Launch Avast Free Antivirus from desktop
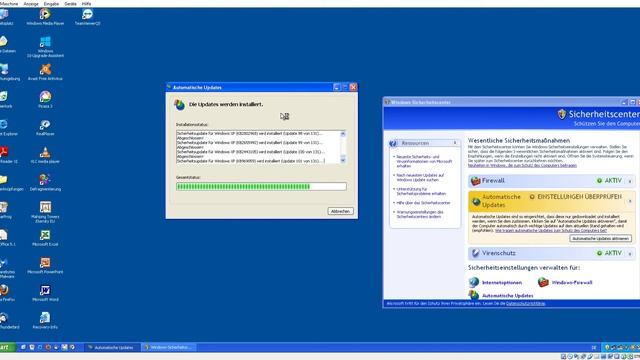 point(45,72)
